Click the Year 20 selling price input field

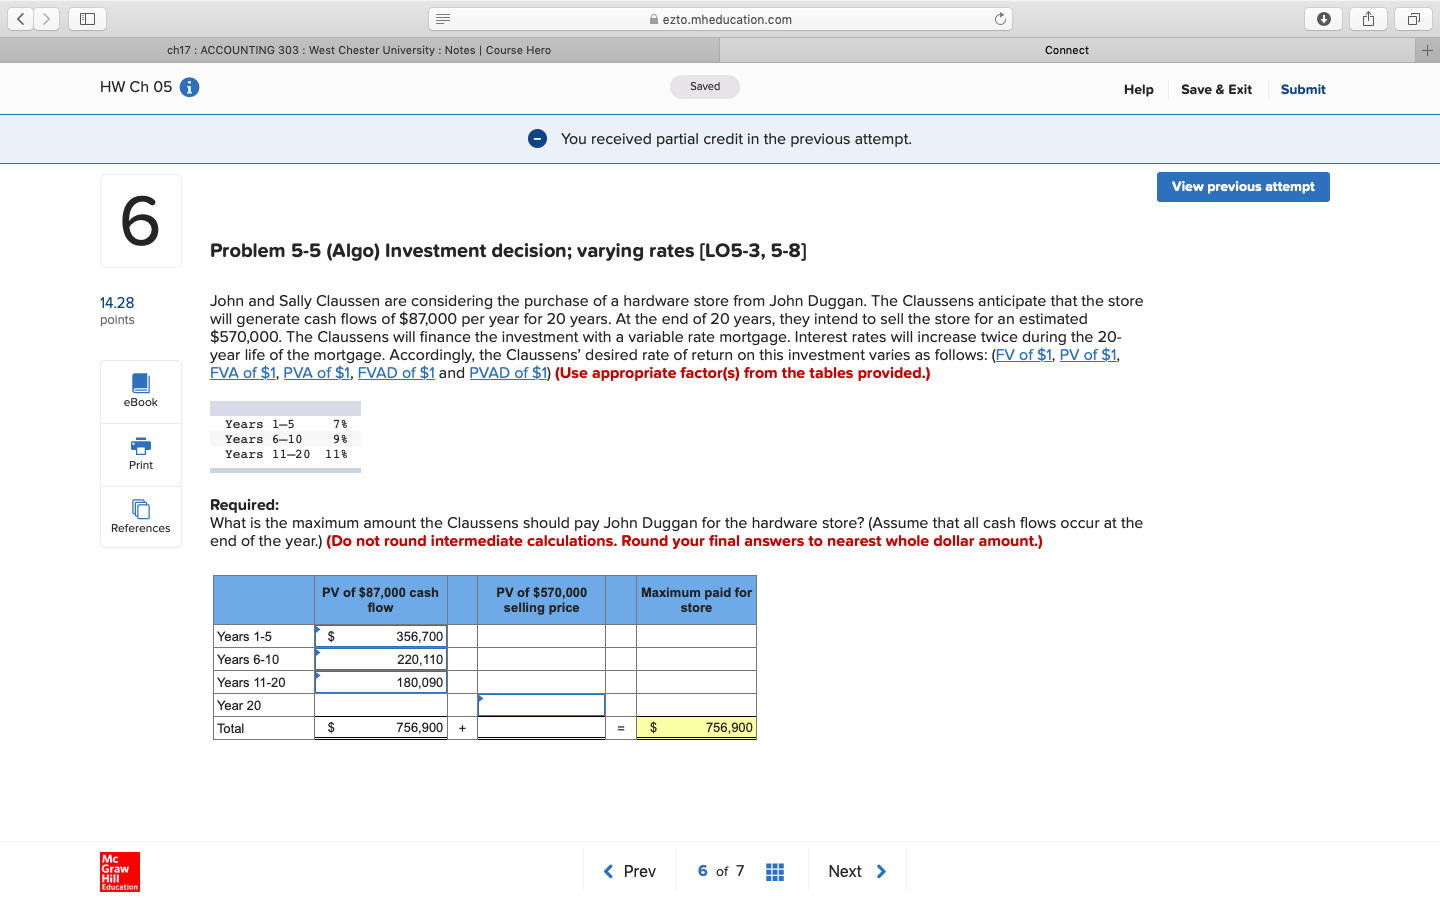point(541,704)
